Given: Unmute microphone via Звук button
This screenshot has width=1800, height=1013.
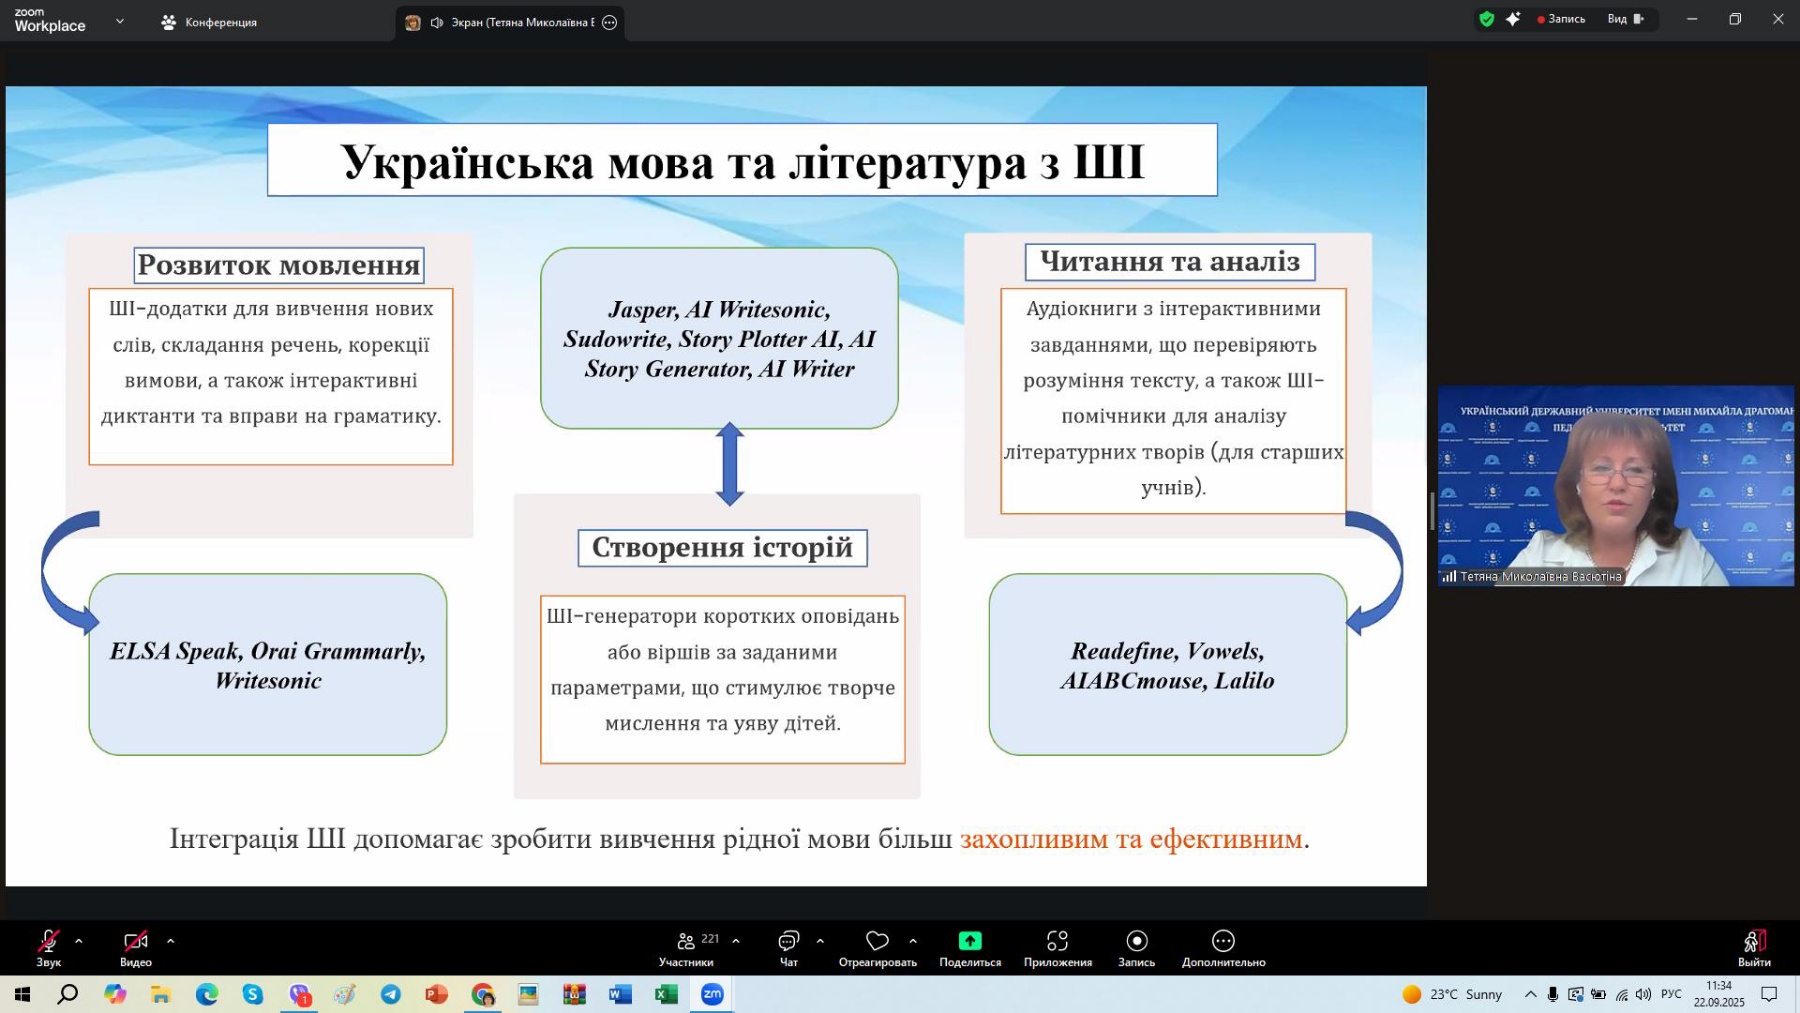Looking at the screenshot, I should (x=48, y=947).
